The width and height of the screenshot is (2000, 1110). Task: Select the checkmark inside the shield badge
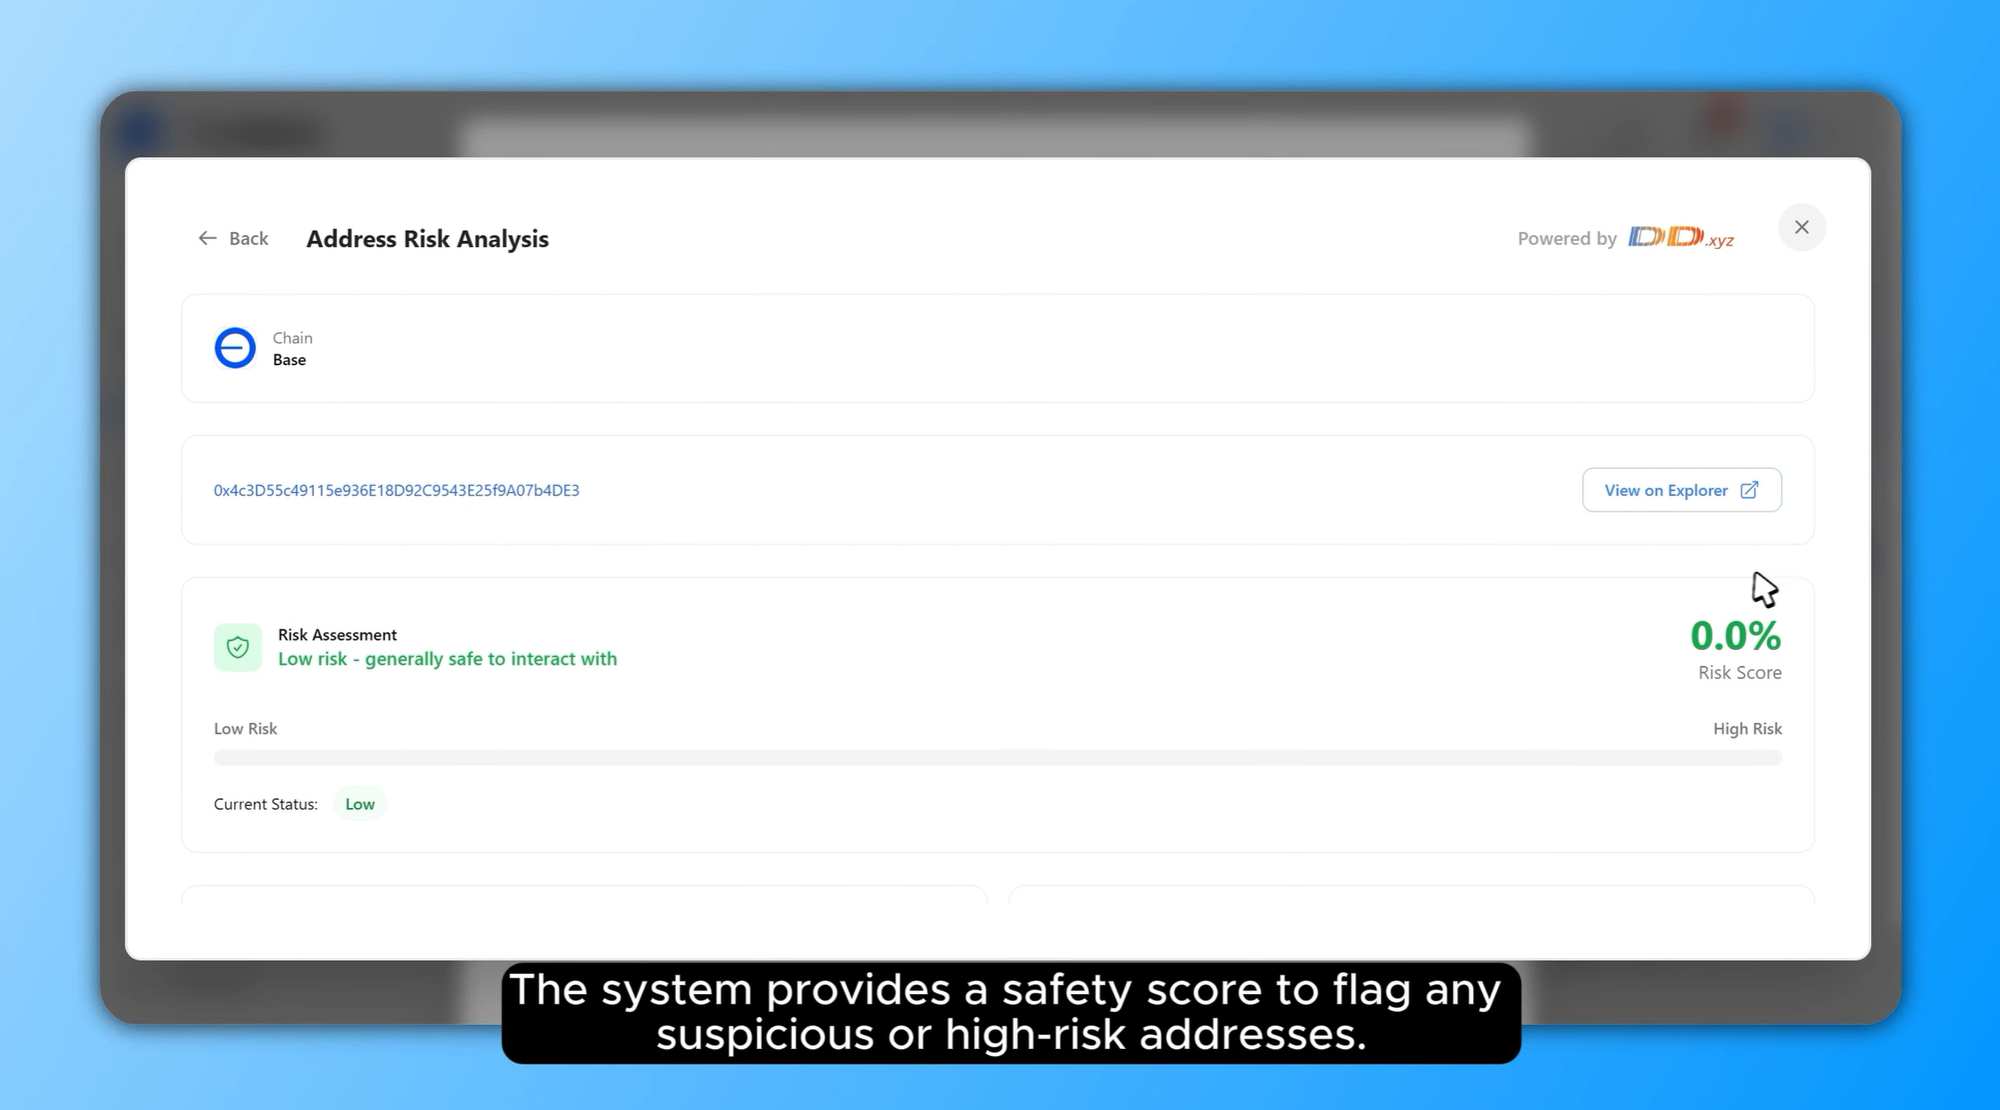pos(237,647)
